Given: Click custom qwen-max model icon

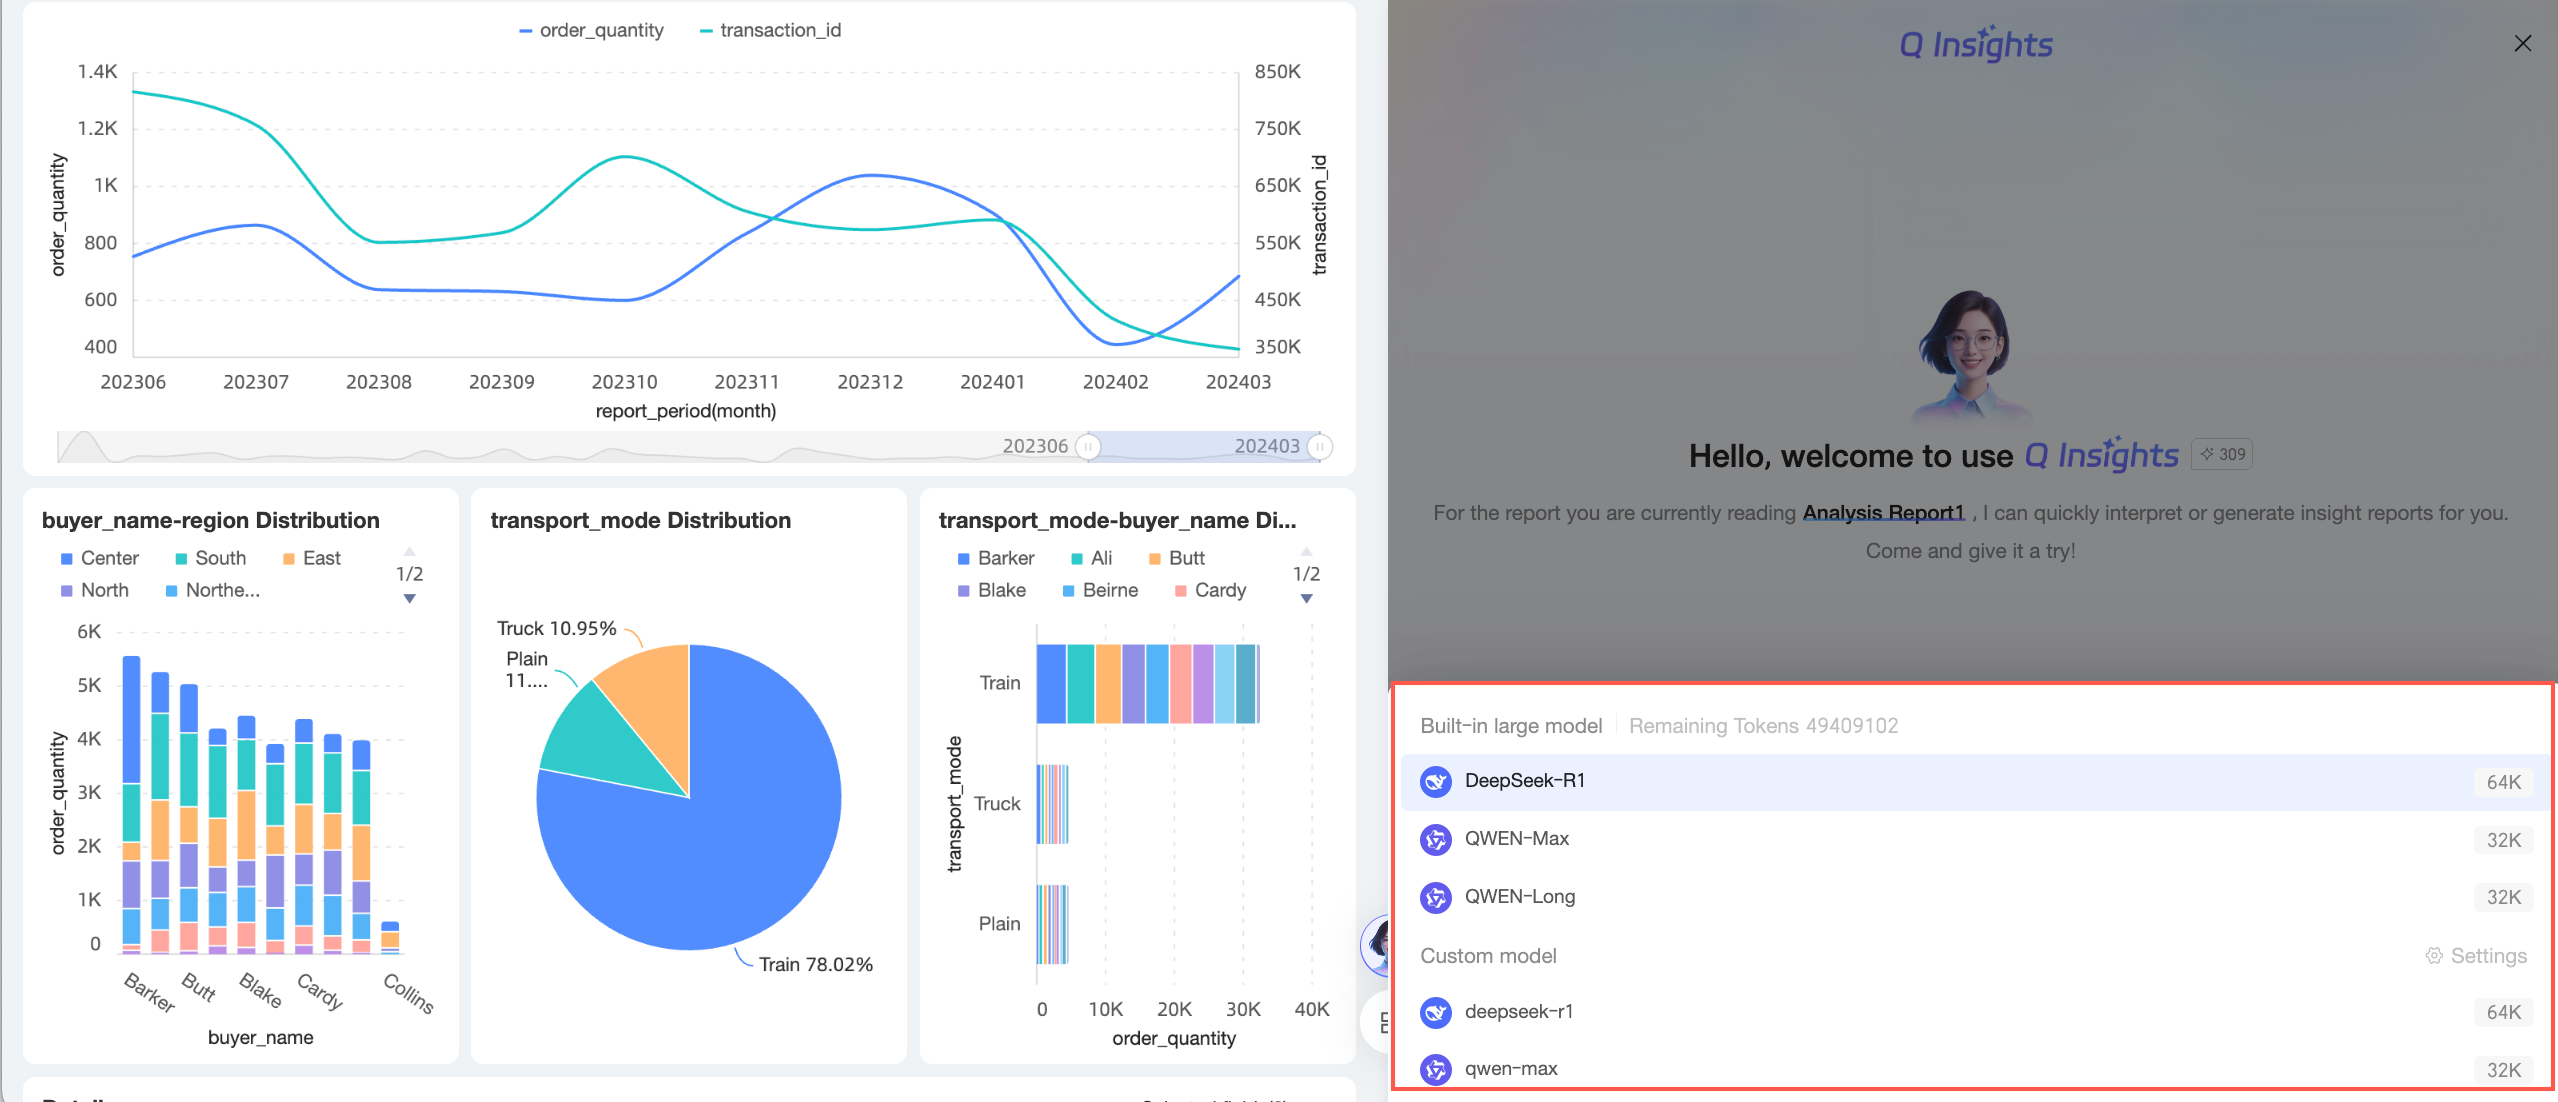Looking at the screenshot, I should (1436, 1069).
